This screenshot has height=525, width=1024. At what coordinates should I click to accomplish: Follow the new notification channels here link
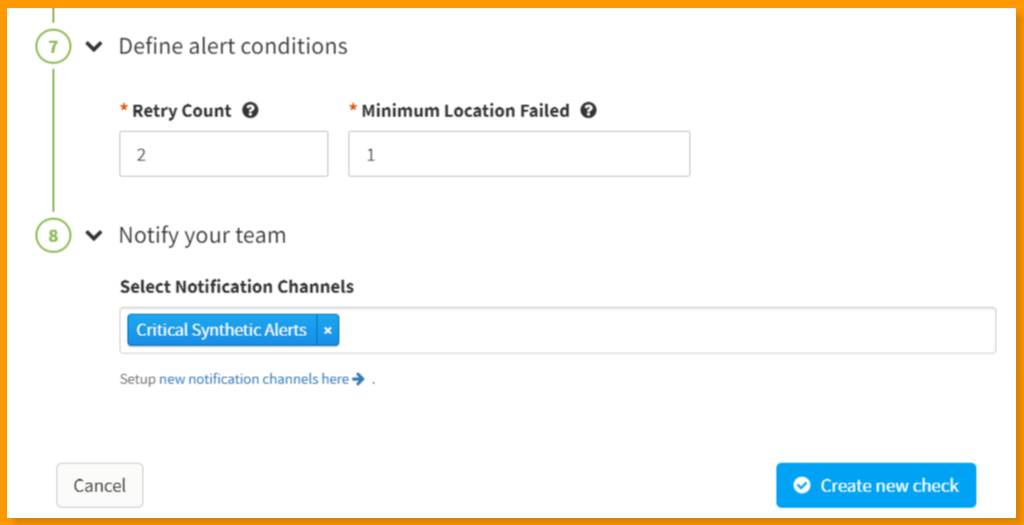point(254,379)
